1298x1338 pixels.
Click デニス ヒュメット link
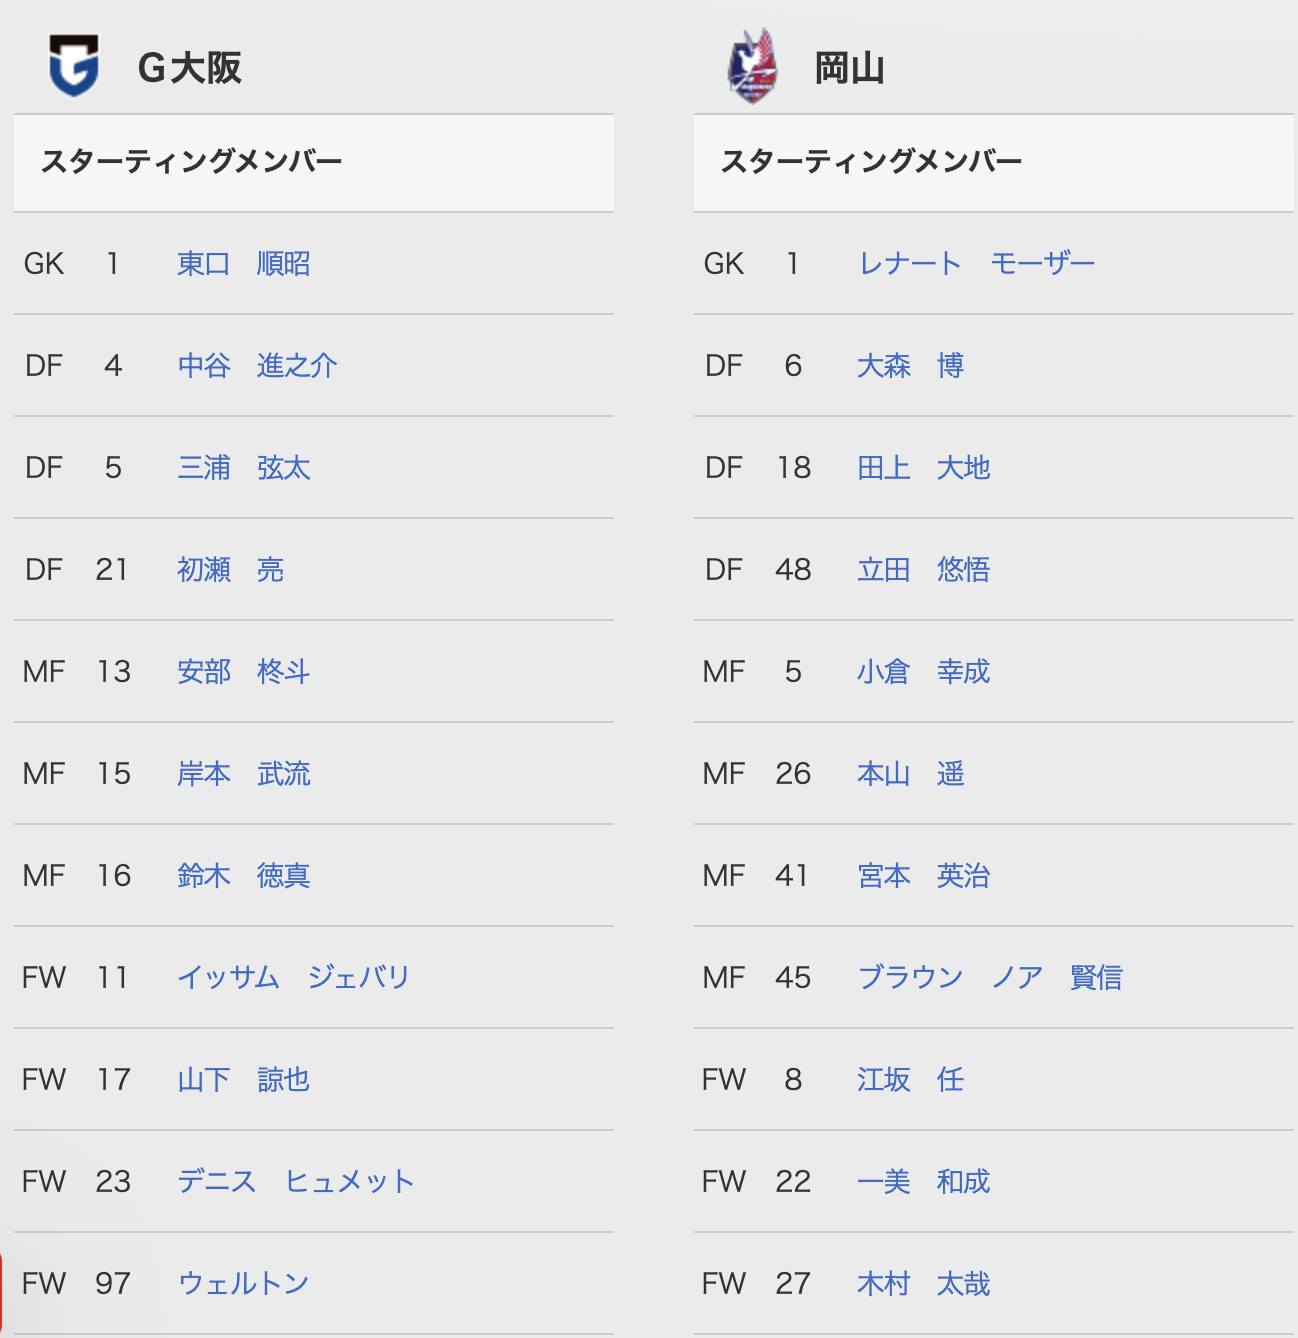click(295, 1182)
